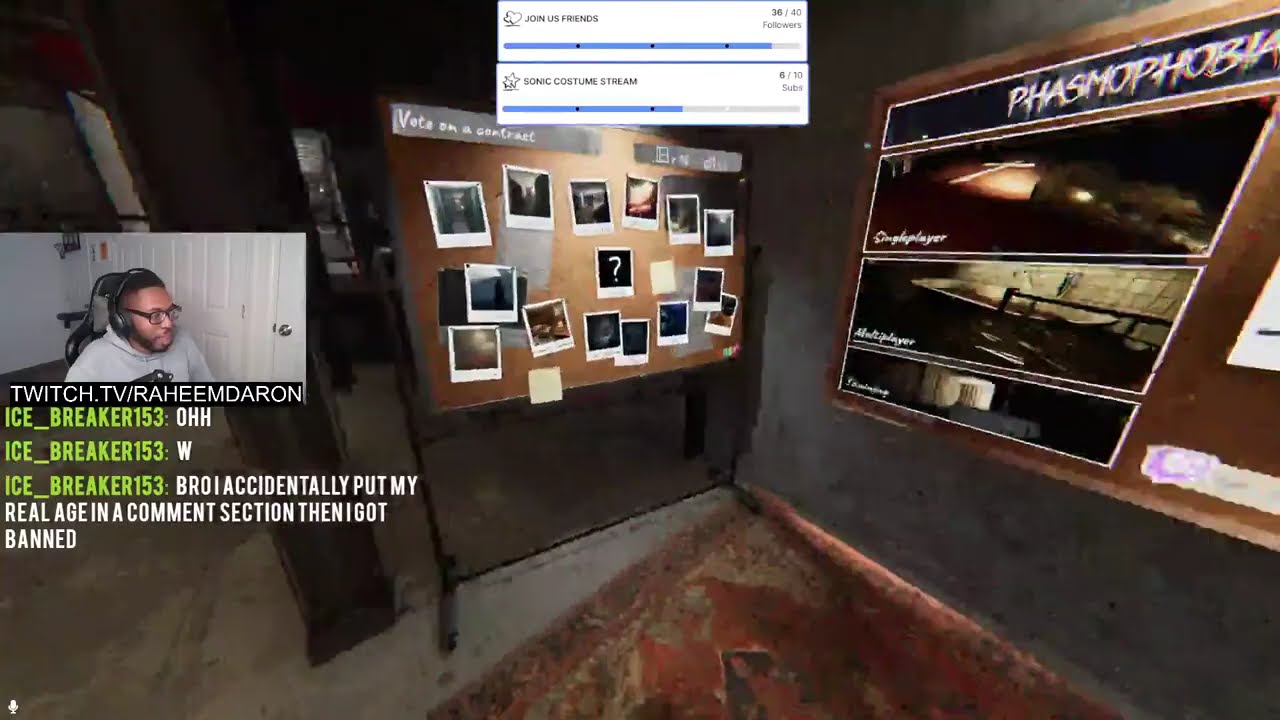This screenshot has height=720, width=1280.
Task: Click the "6 / 10" subs count
Action: [x=790, y=75]
